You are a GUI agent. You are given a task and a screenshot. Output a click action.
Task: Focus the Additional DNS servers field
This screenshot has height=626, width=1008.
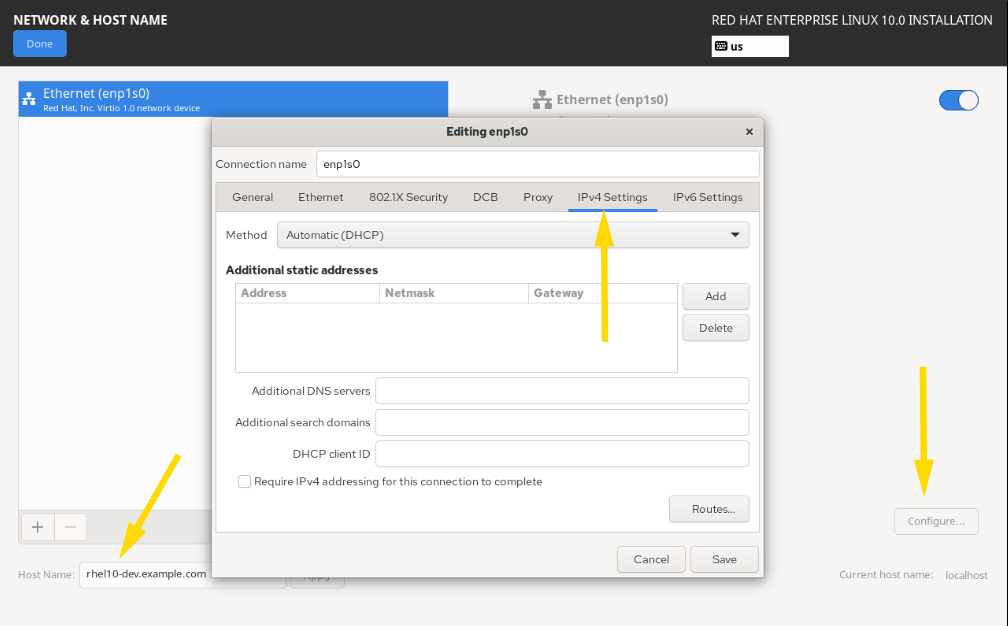[x=562, y=391]
